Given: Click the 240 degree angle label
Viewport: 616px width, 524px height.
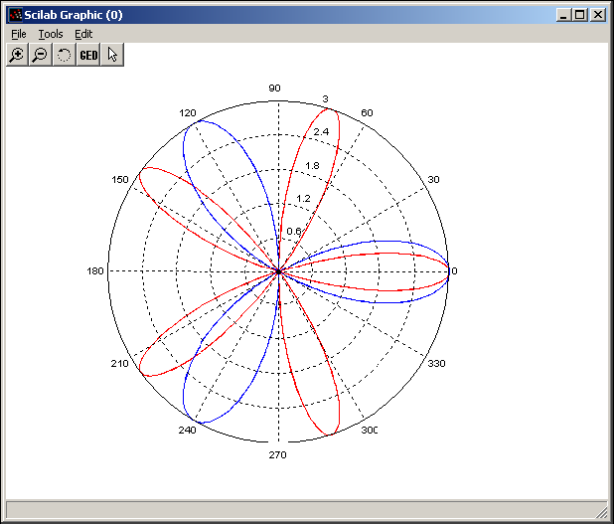Looking at the screenshot, I should click(187, 430).
